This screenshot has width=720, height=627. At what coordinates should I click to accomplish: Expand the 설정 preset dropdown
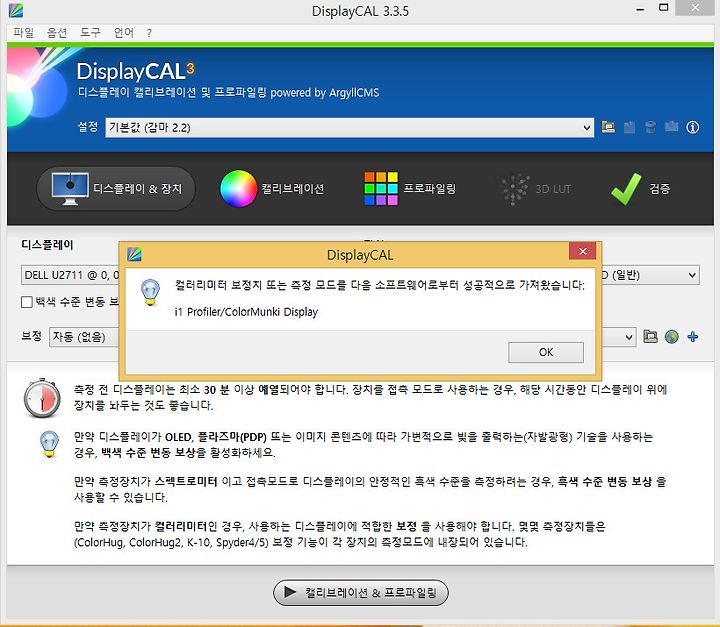[349, 128]
